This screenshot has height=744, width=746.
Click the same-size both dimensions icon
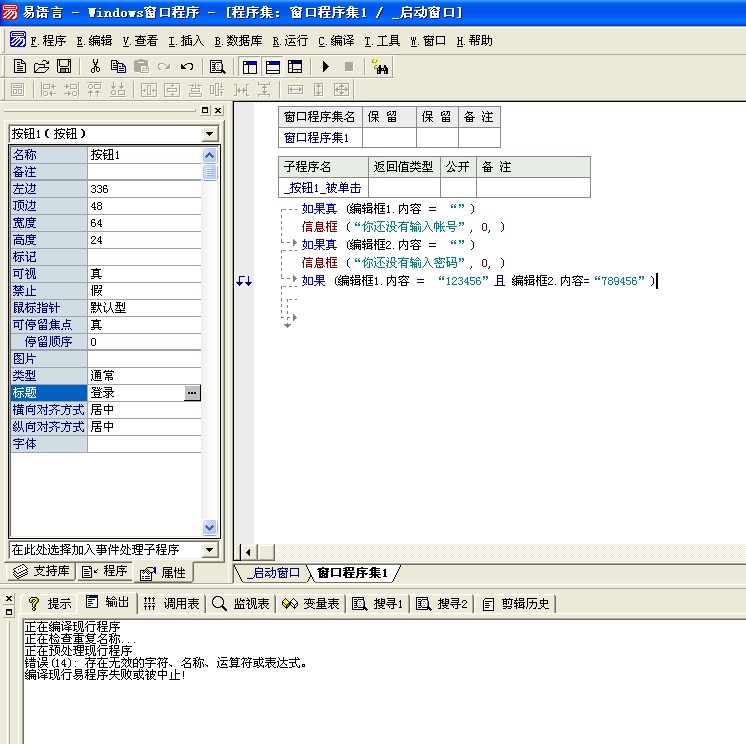click(x=341, y=89)
